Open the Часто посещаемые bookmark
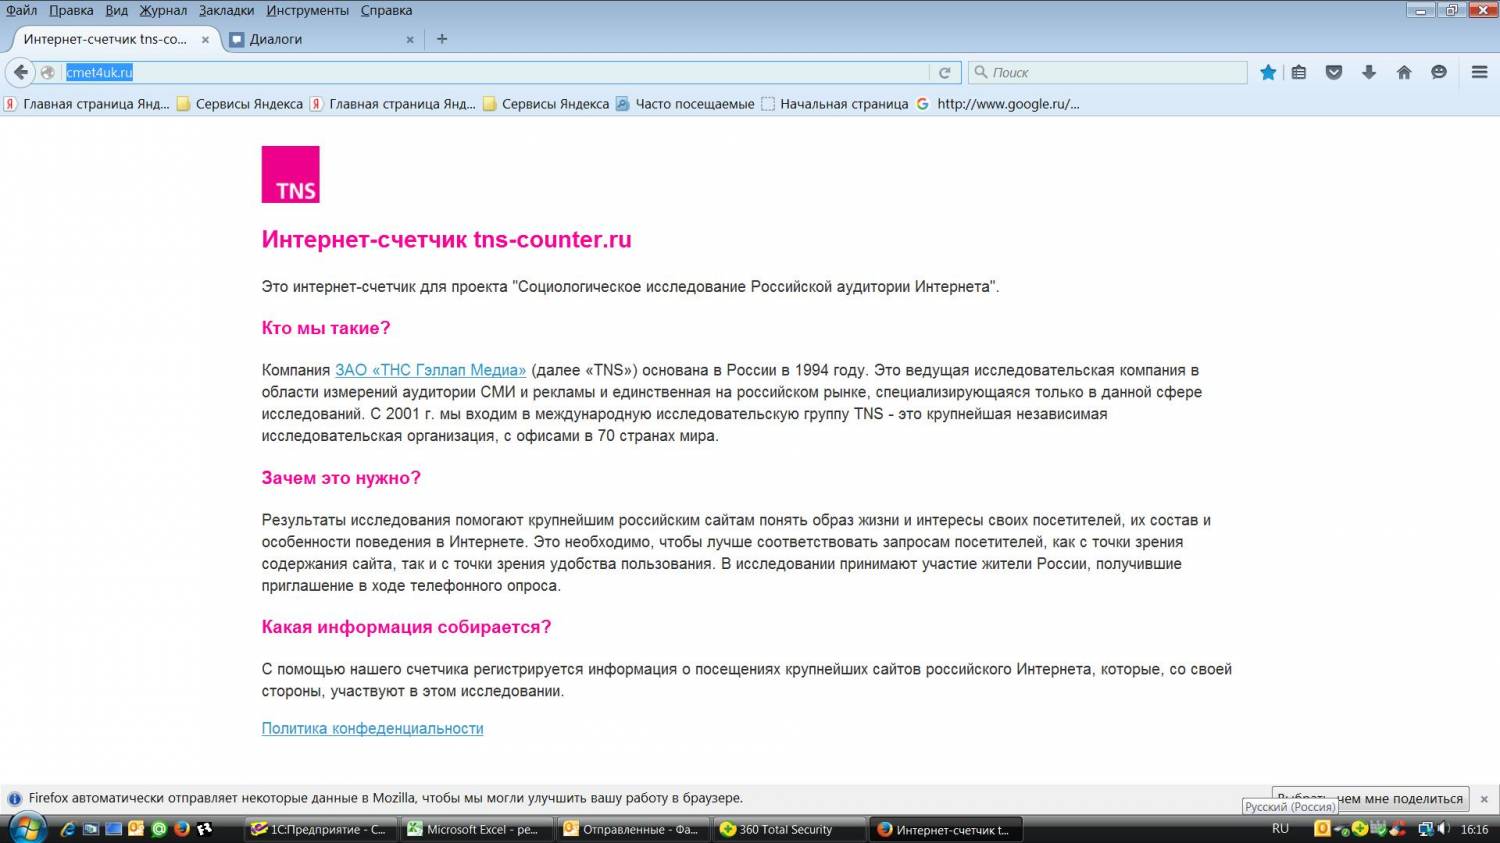This screenshot has width=1500, height=843. click(x=685, y=104)
